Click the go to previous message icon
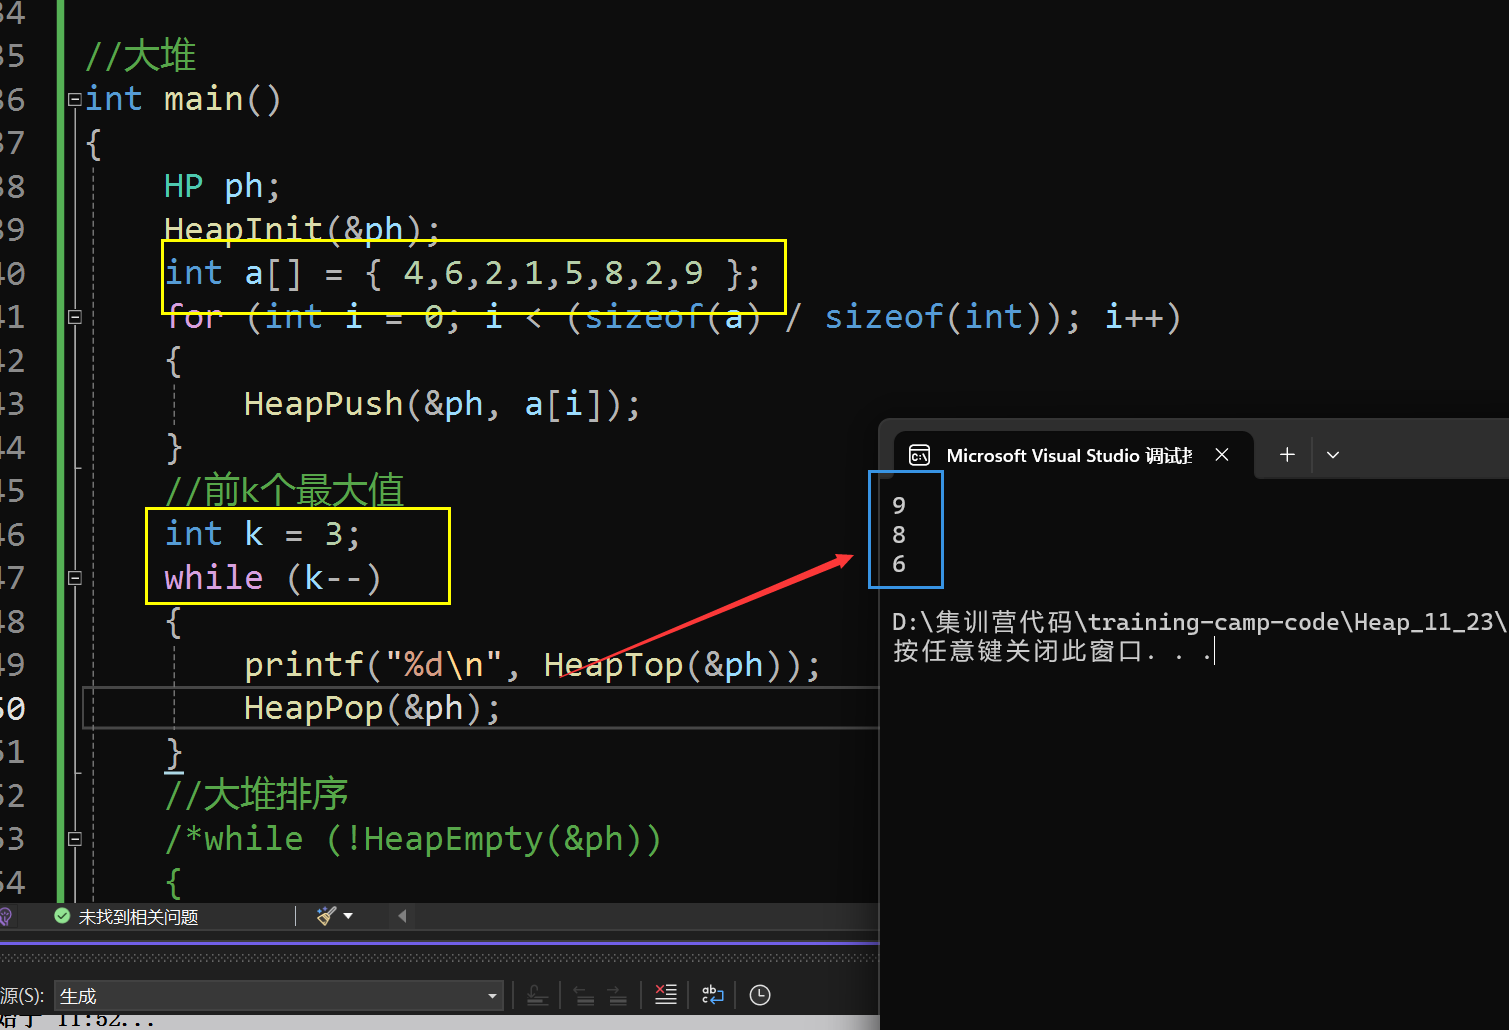The width and height of the screenshot is (1509, 1030). pos(585,995)
